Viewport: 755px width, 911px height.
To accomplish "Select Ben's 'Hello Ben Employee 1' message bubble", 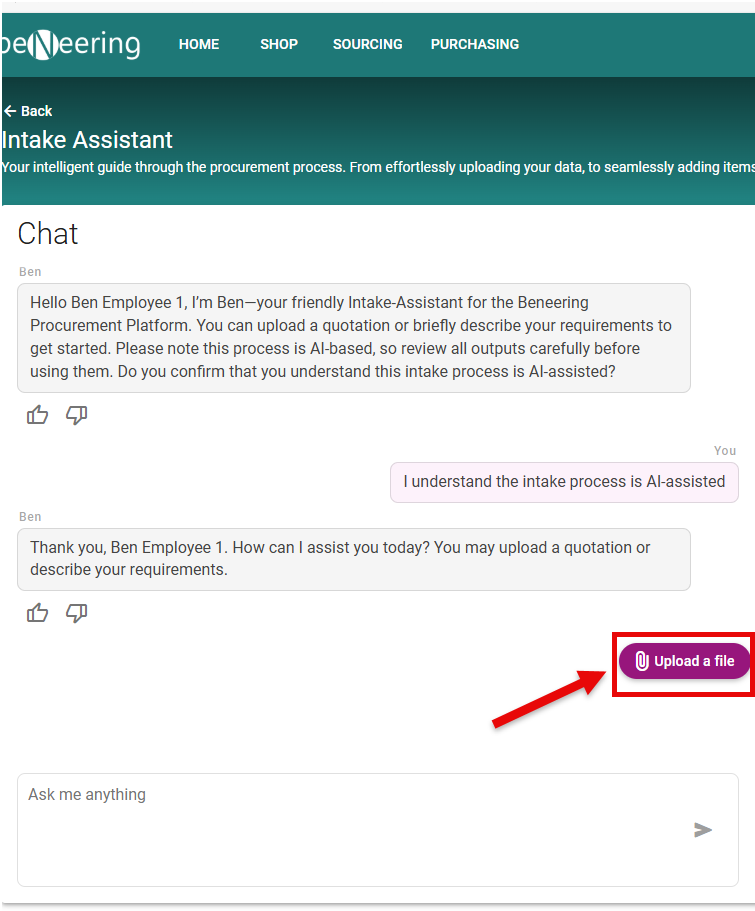I will 353,337.
